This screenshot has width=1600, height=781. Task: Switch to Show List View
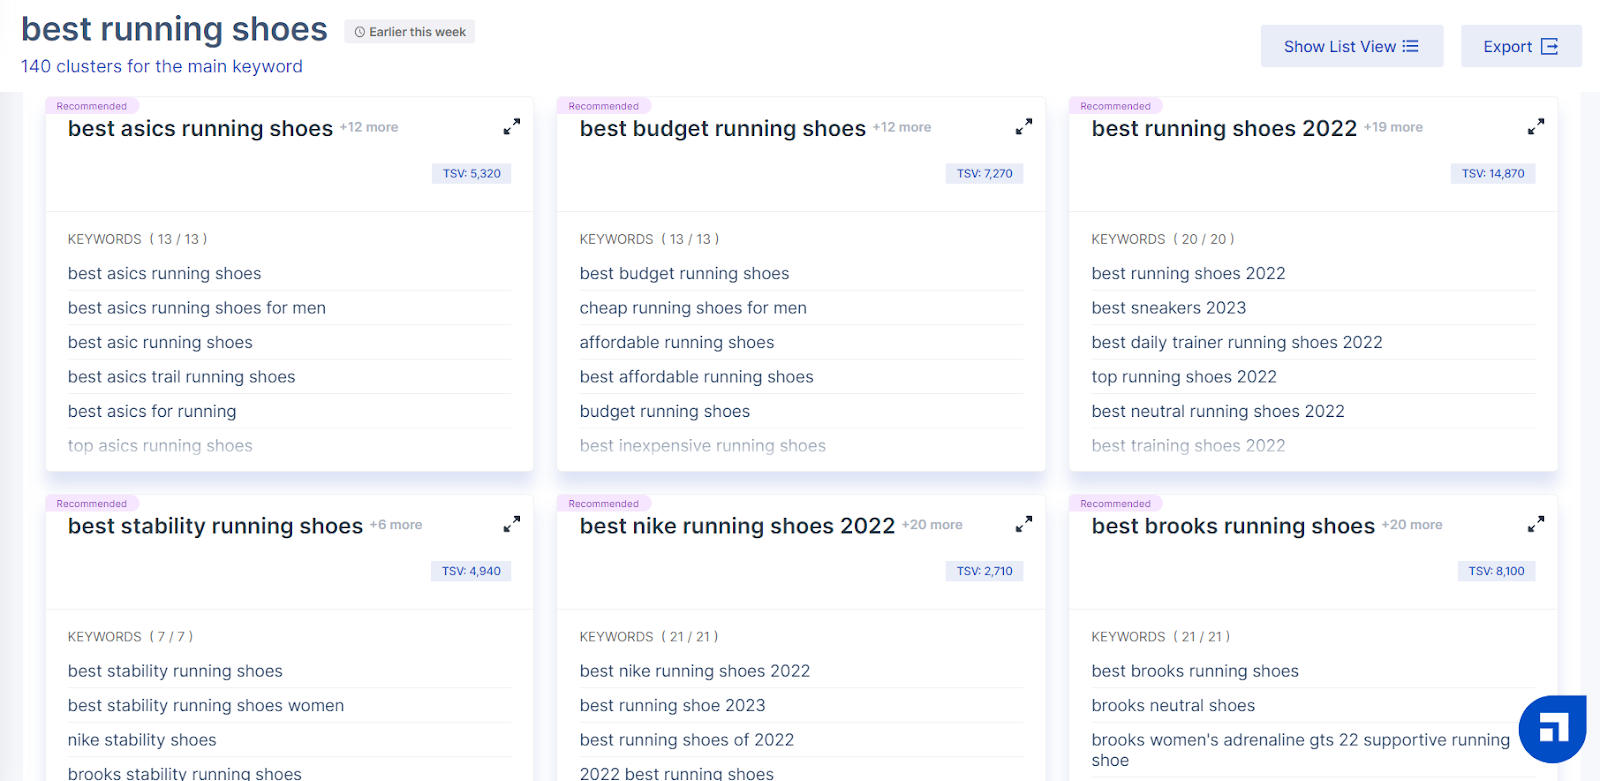click(x=1351, y=47)
